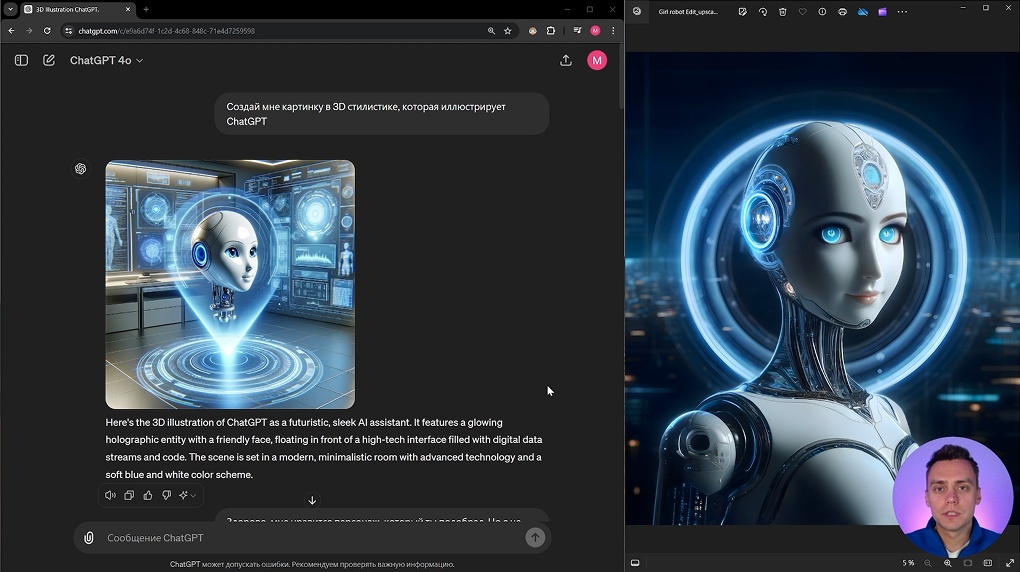Click the 'Girl robot Edit_upsca...' file name
Screen dimensions: 1020x572
coord(688,12)
